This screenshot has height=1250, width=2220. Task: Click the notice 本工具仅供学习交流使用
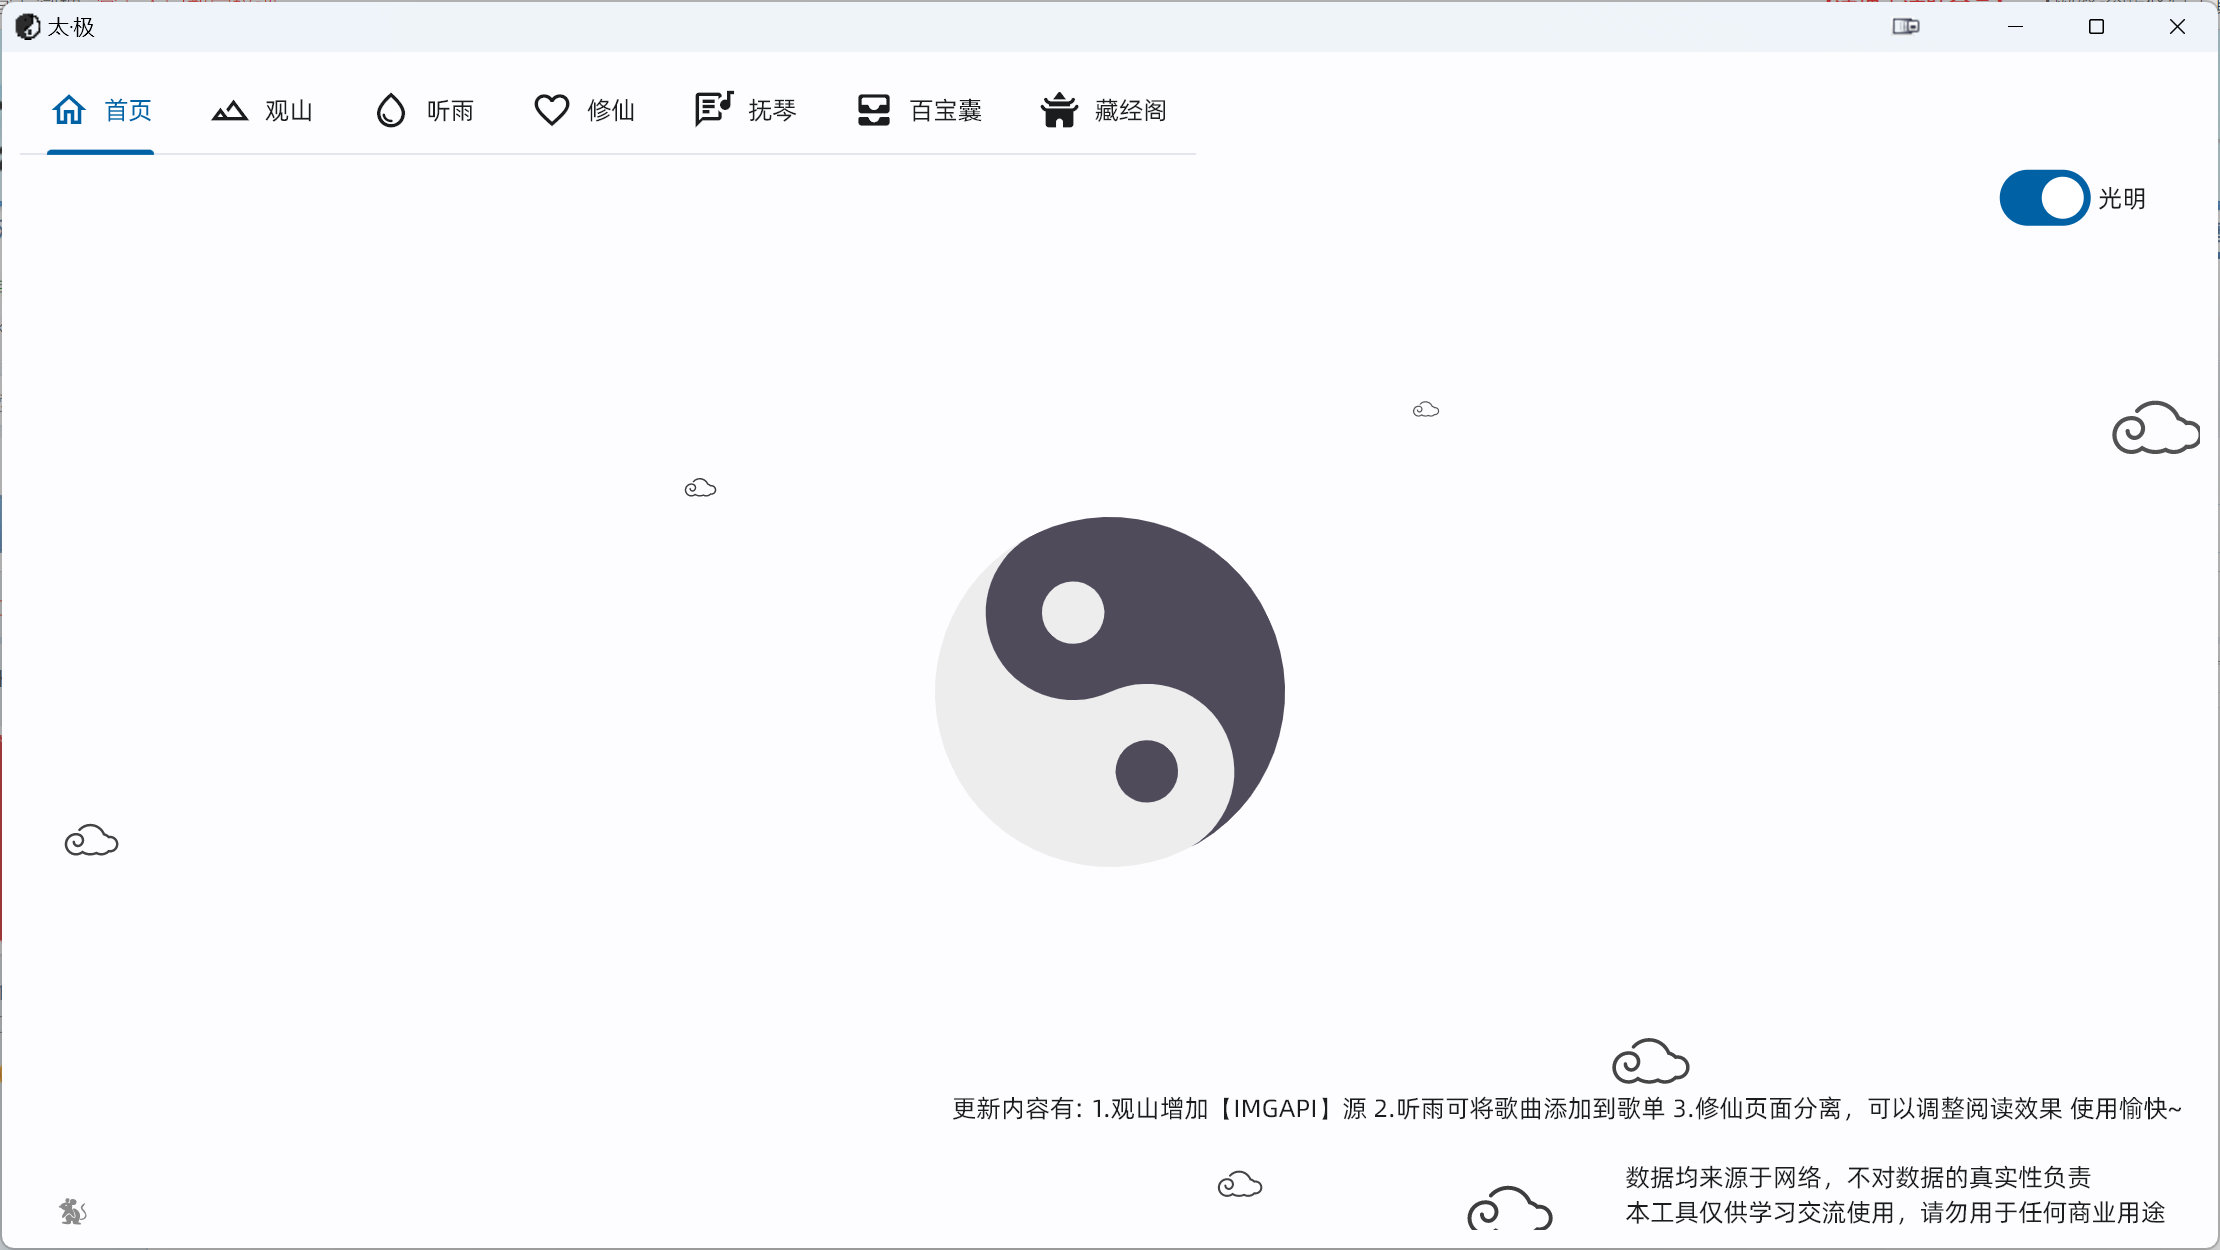1895,1213
